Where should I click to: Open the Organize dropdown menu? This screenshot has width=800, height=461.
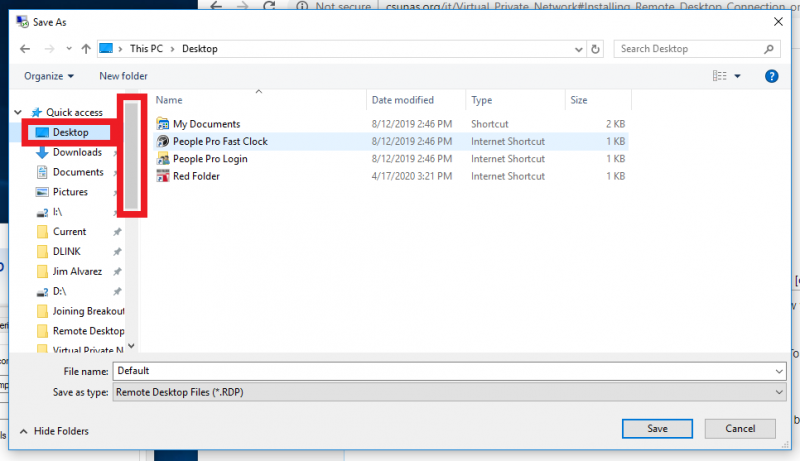(x=49, y=76)
